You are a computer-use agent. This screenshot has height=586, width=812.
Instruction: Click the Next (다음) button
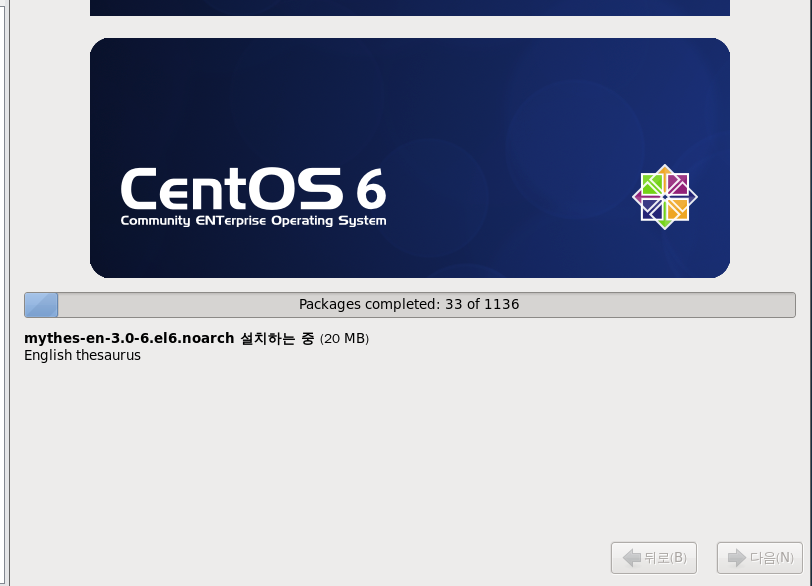[759, 558]
